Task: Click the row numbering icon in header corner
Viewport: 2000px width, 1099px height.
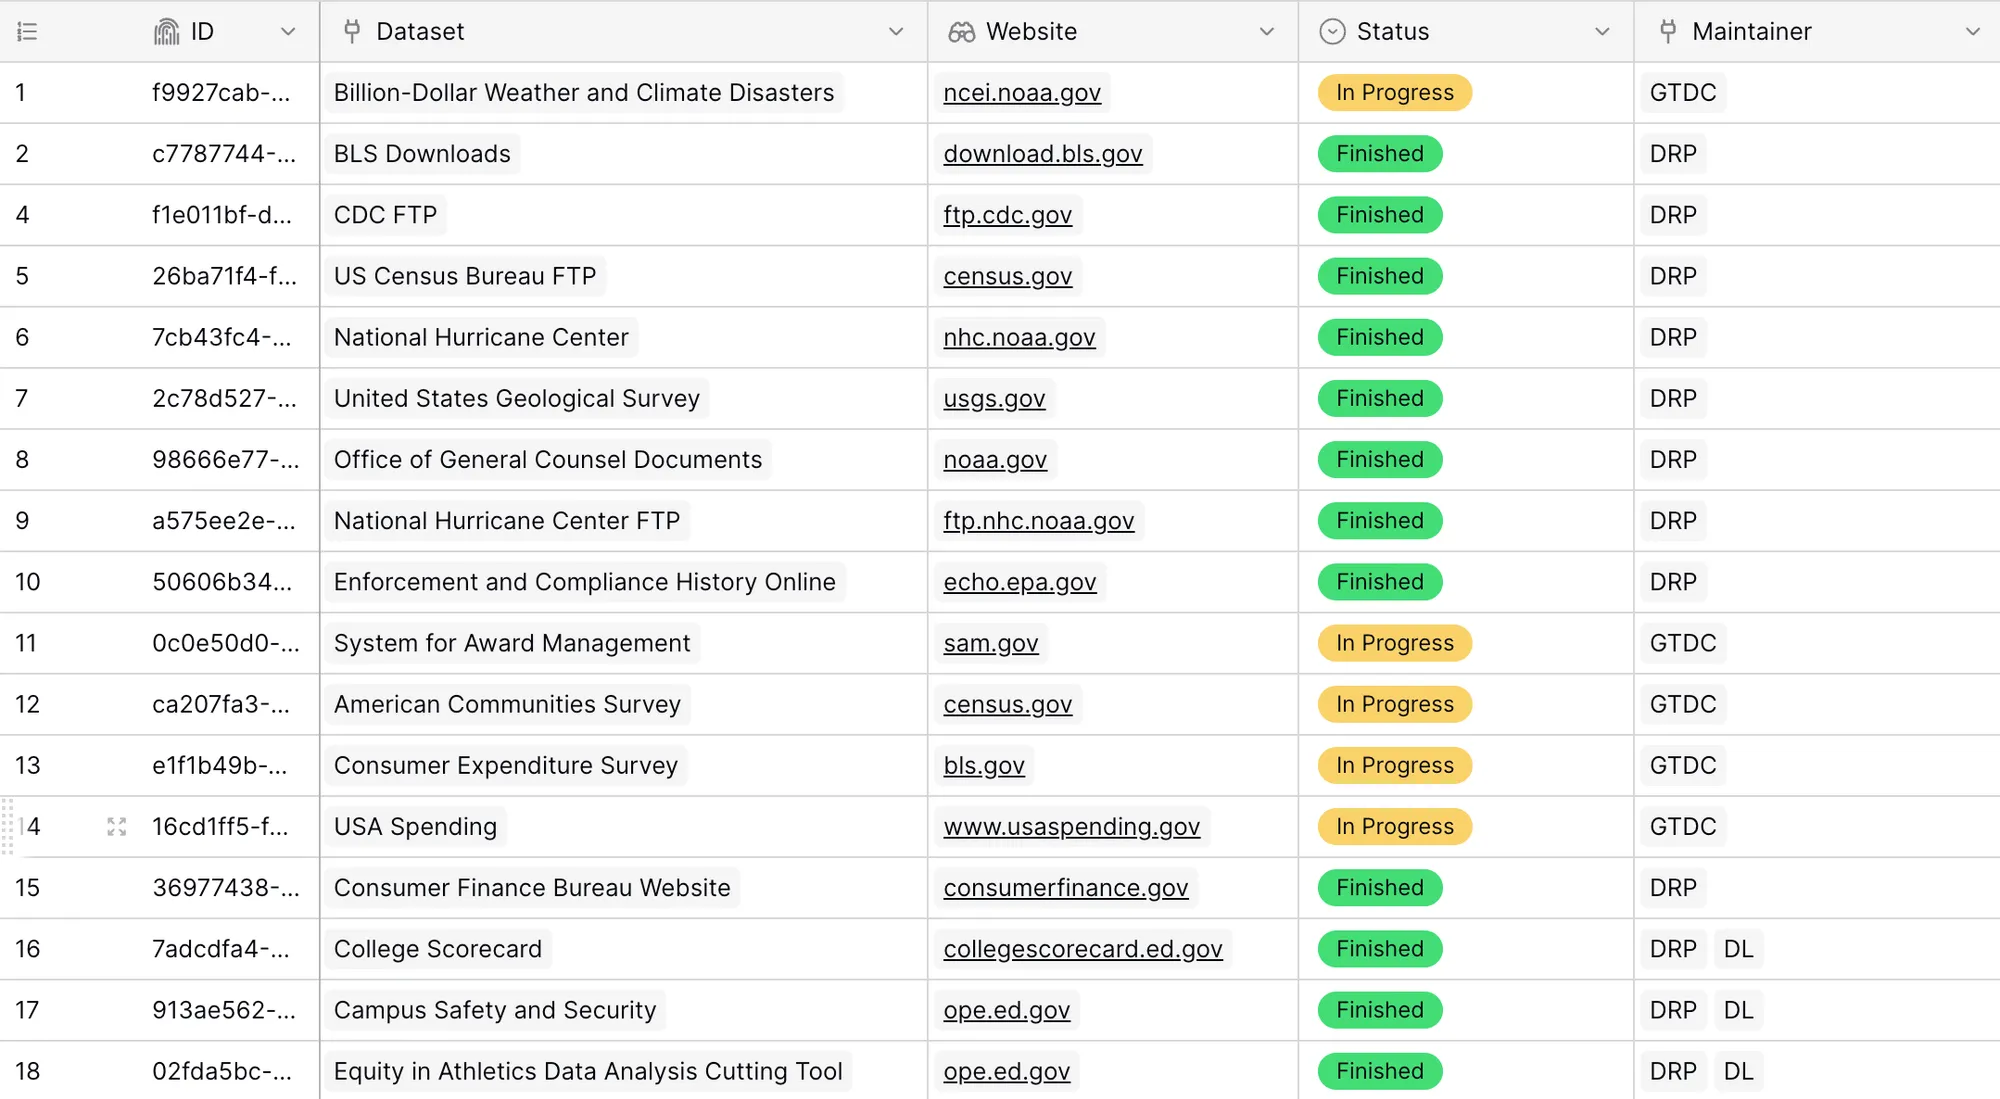Action: [x=27, y=31]
